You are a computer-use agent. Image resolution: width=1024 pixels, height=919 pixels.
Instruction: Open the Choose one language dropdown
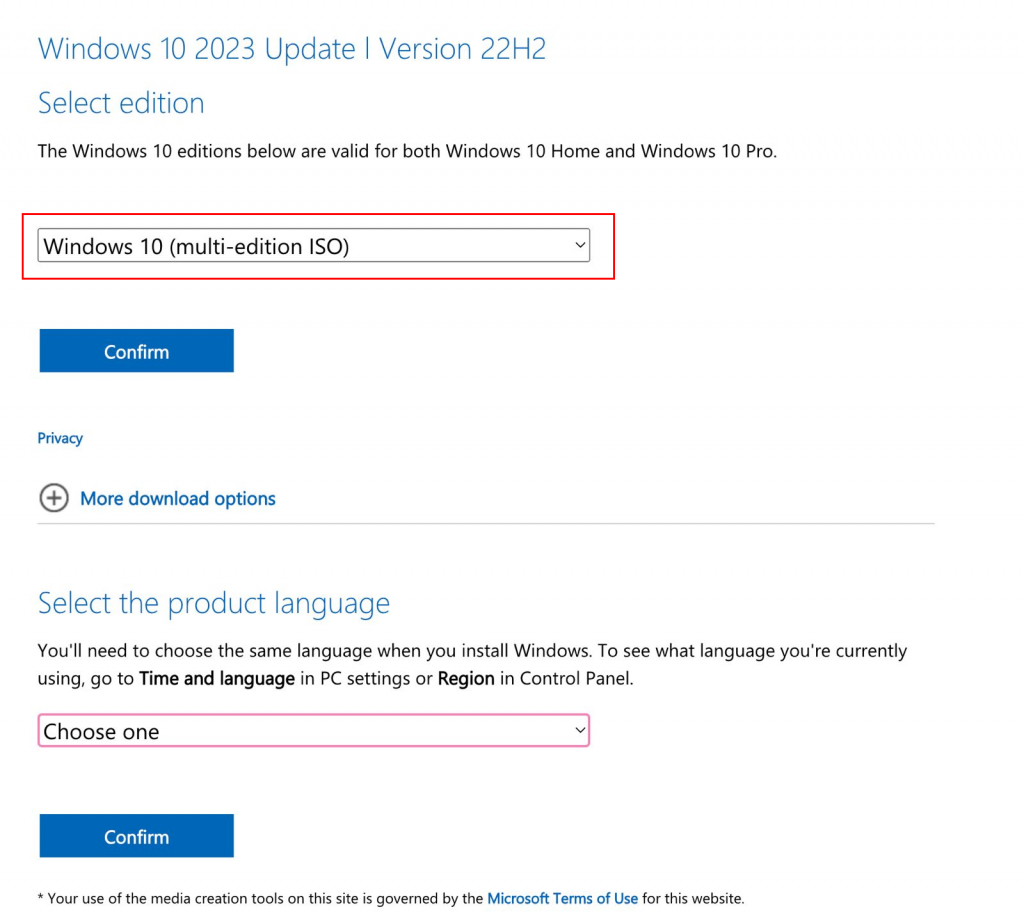(x=313, y=730)
